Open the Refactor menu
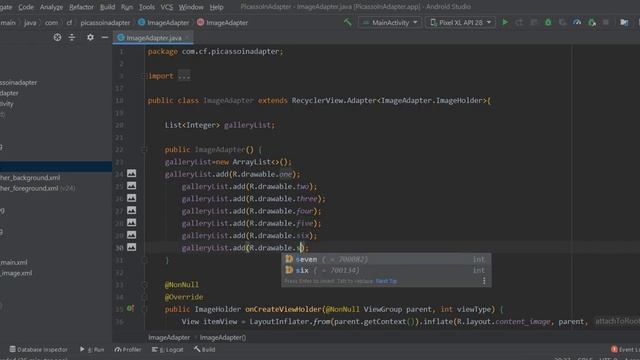 coord(81,7)
